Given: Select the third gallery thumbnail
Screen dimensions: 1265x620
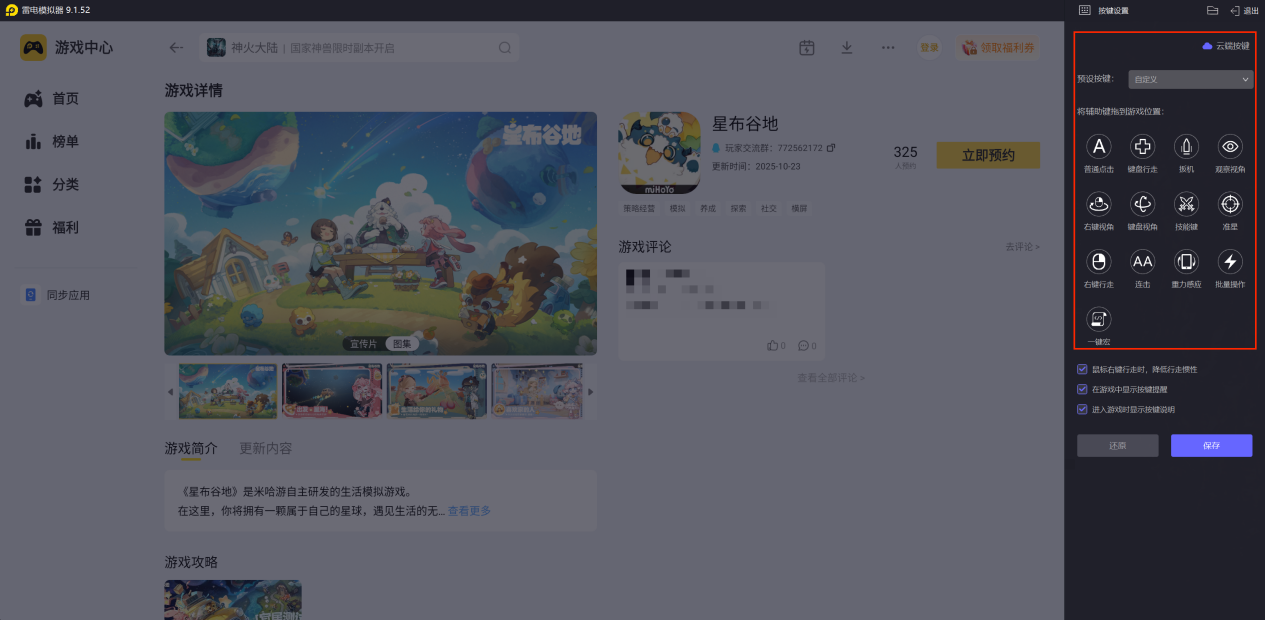Looking at the screenshot, I should click(437, 390).
